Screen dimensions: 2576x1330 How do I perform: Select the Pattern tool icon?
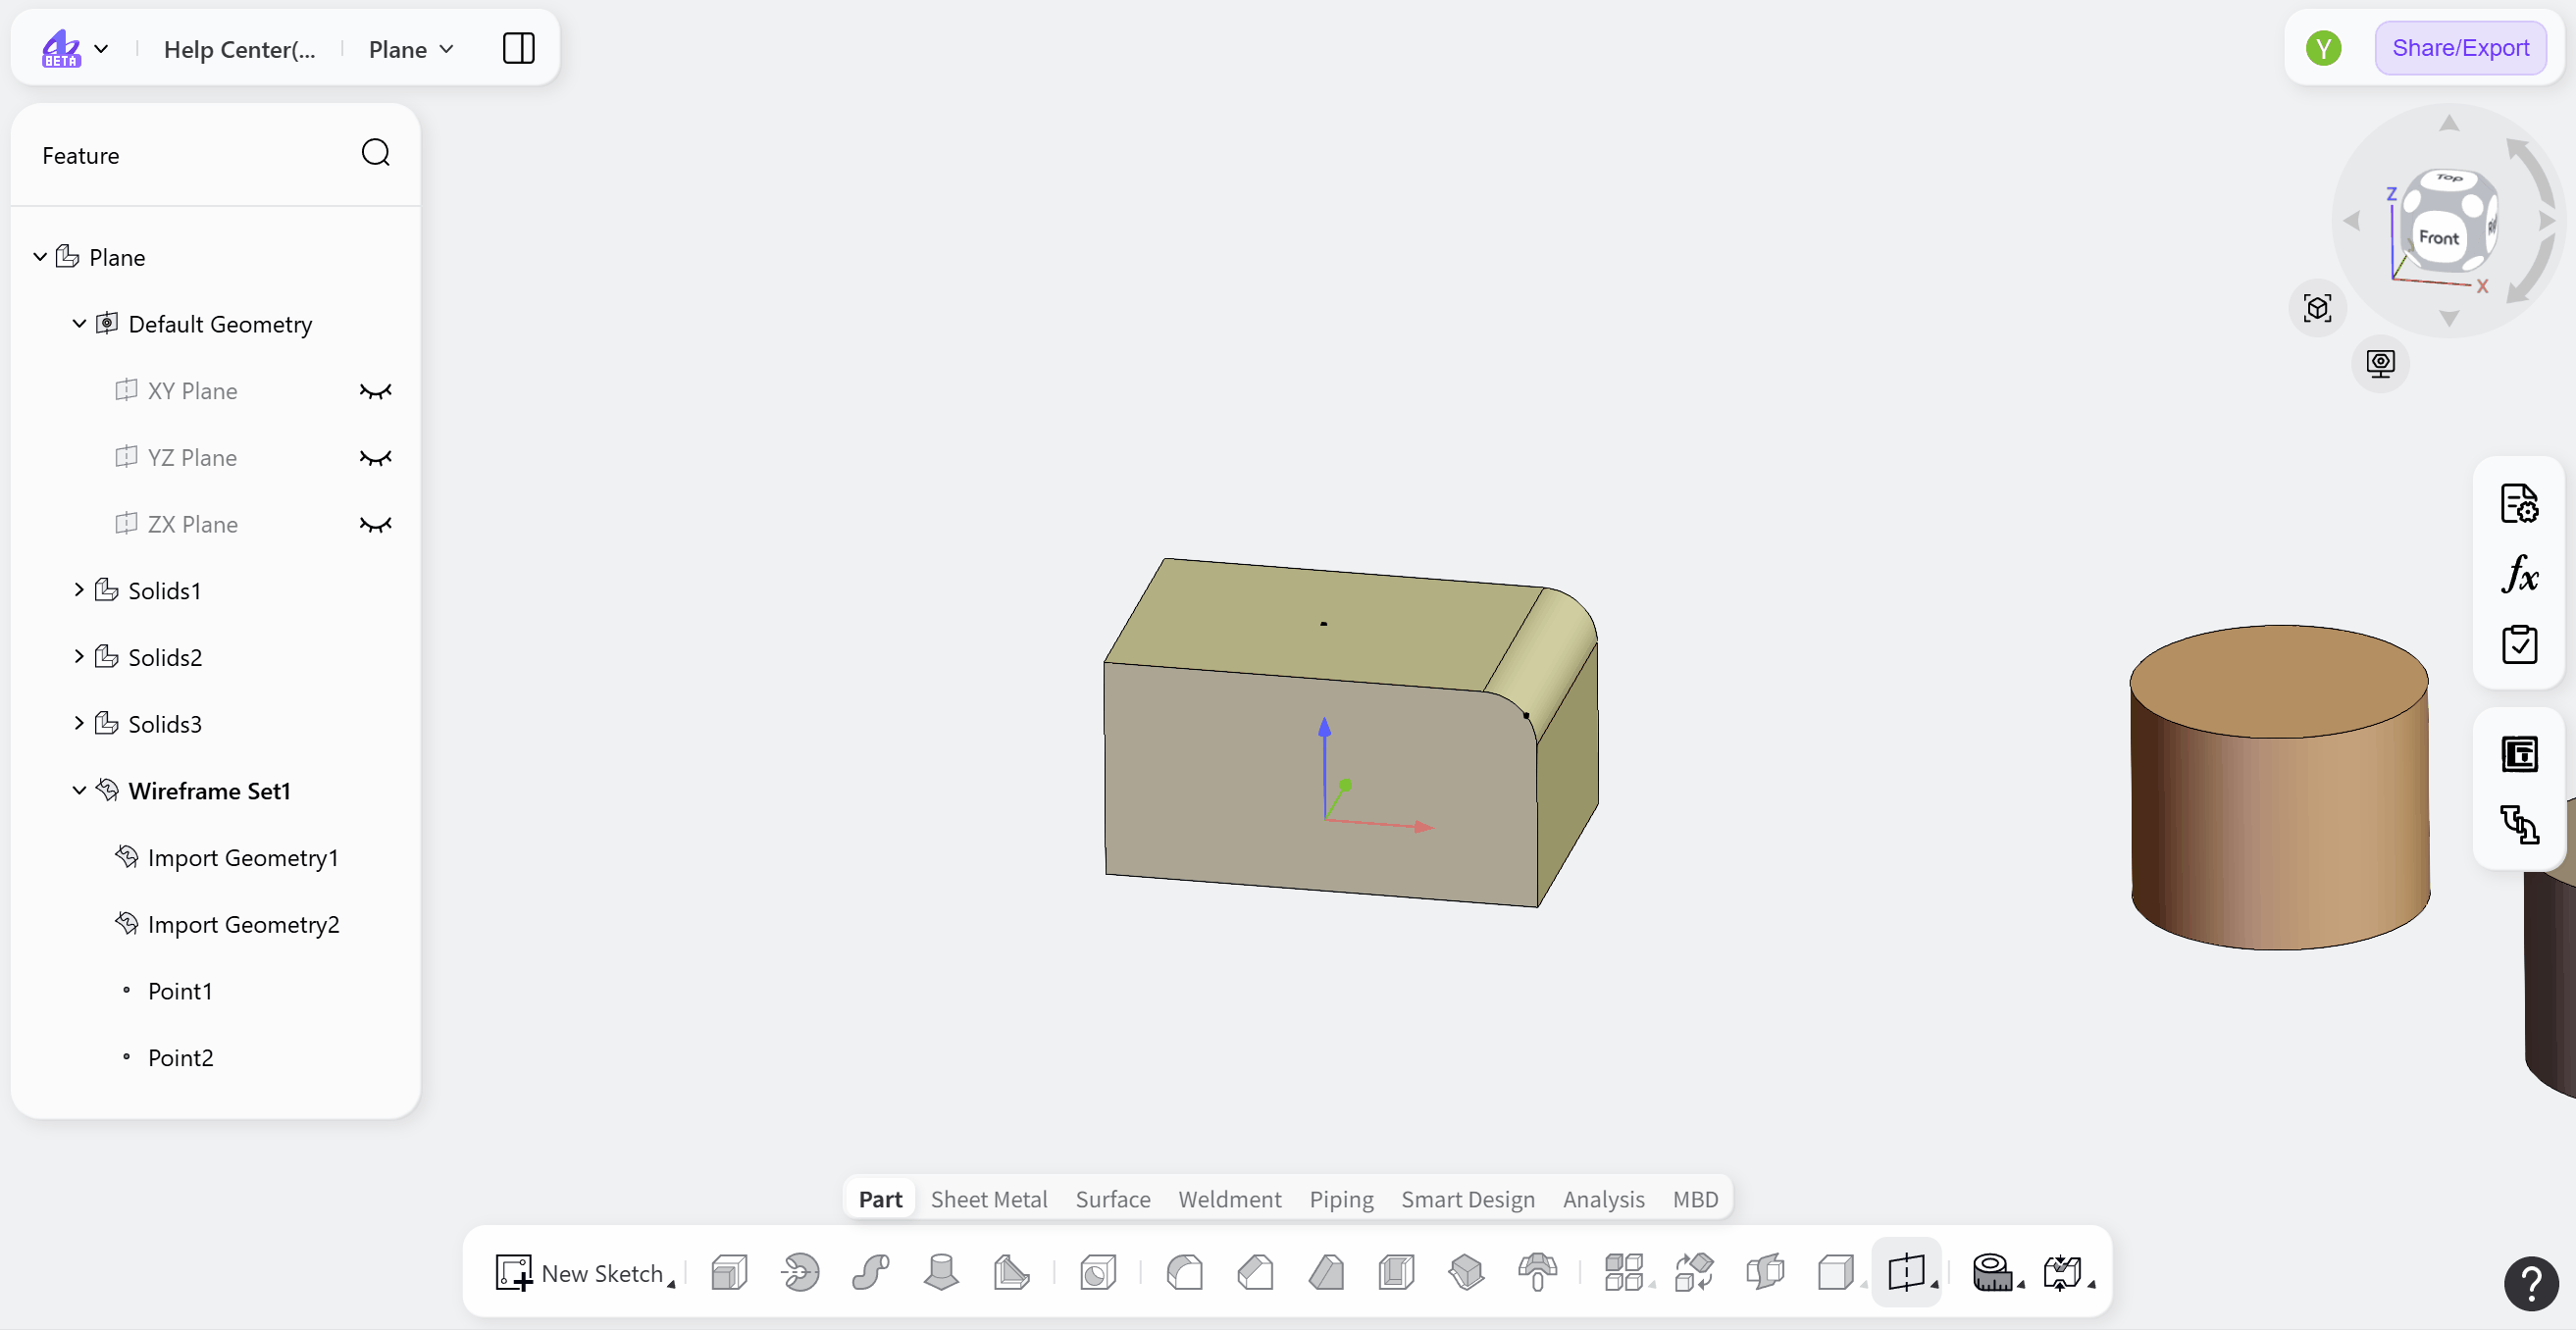tap(1624, 1273)
